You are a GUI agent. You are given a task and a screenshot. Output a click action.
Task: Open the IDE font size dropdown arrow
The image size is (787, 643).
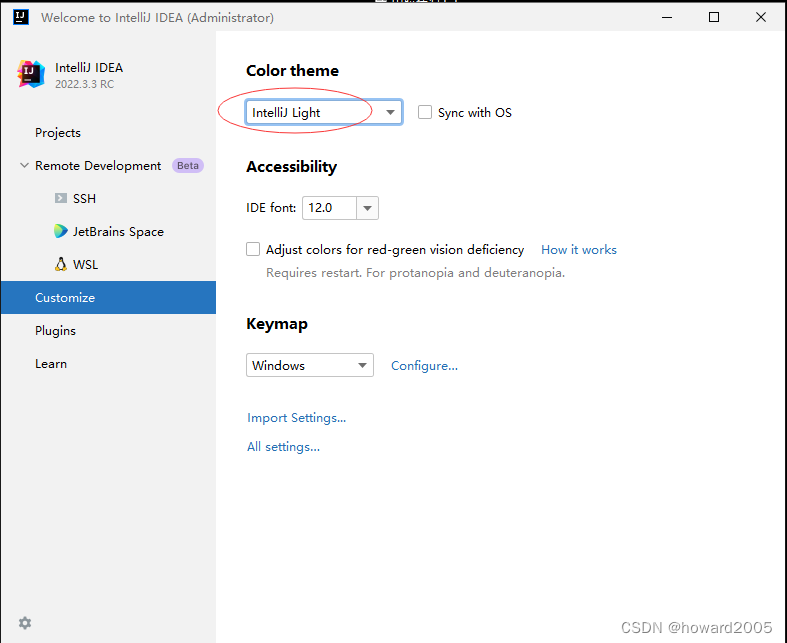point(367,208)
